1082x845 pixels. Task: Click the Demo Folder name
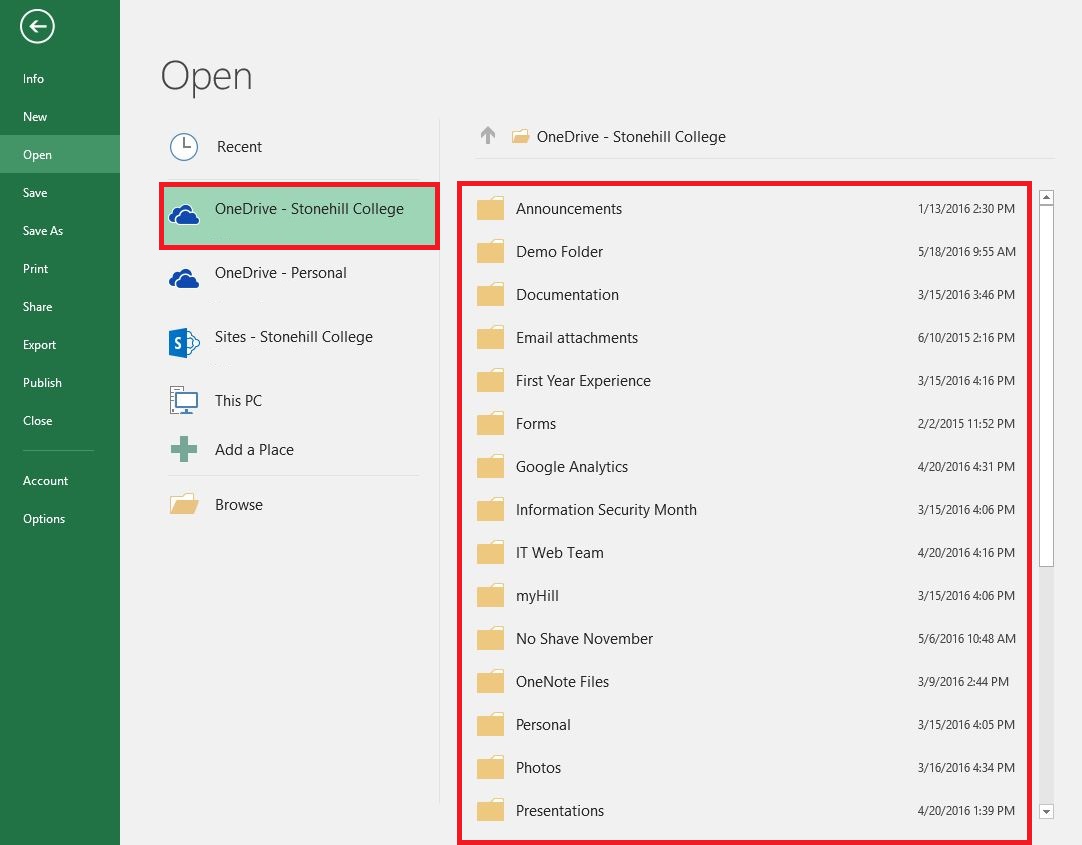[x=560, y=252]
